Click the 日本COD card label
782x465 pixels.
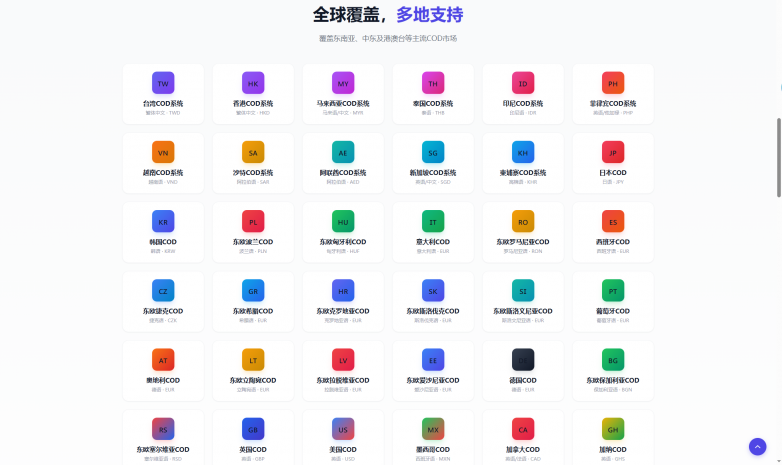tap(613, 173)
